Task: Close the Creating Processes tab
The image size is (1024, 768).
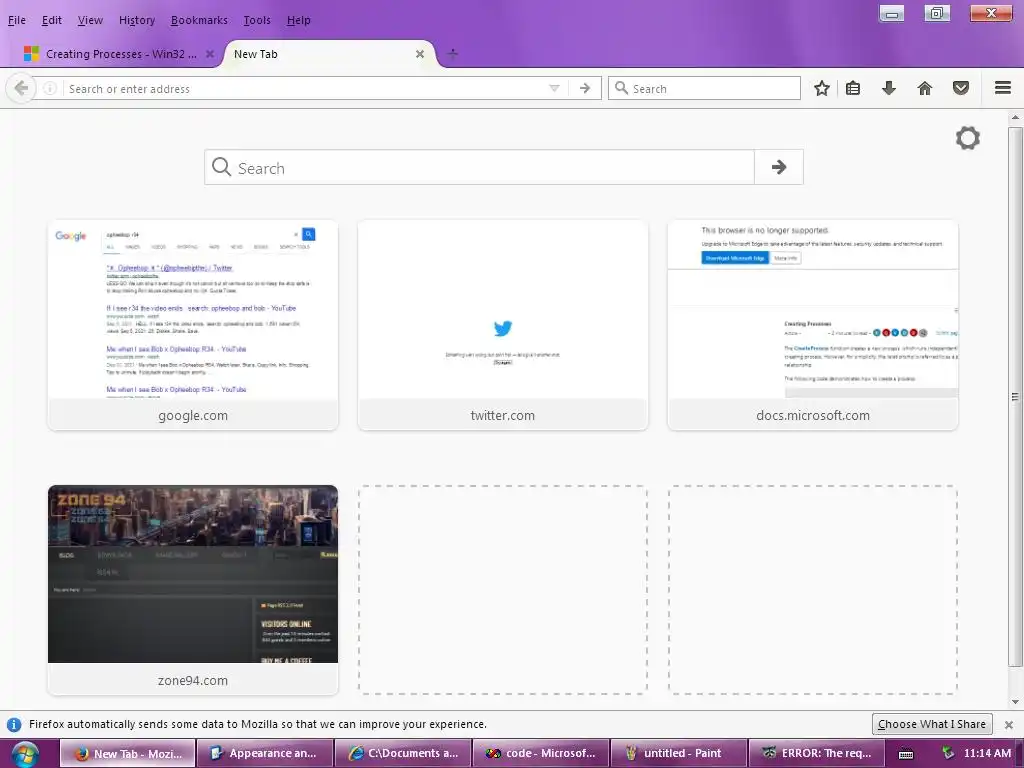Action: point(210,54)
